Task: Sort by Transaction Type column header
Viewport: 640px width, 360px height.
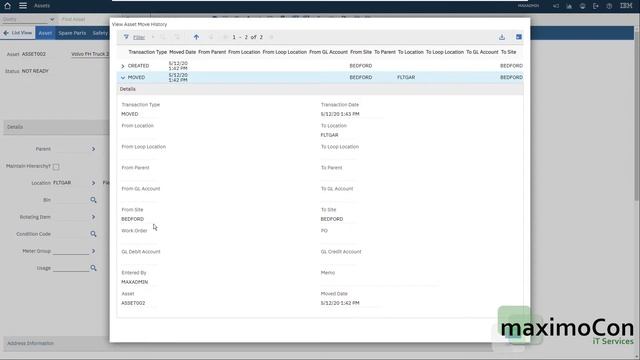Action: pos(148,52)
